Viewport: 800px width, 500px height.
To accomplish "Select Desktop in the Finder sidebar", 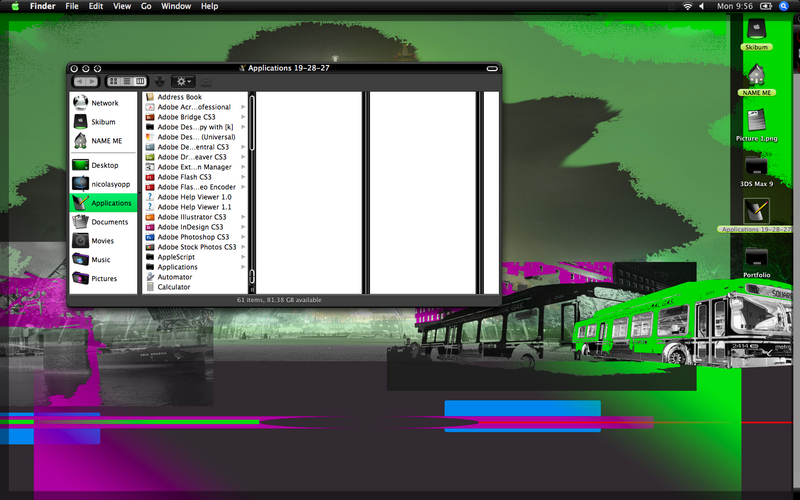I will [x=104, y=165].
